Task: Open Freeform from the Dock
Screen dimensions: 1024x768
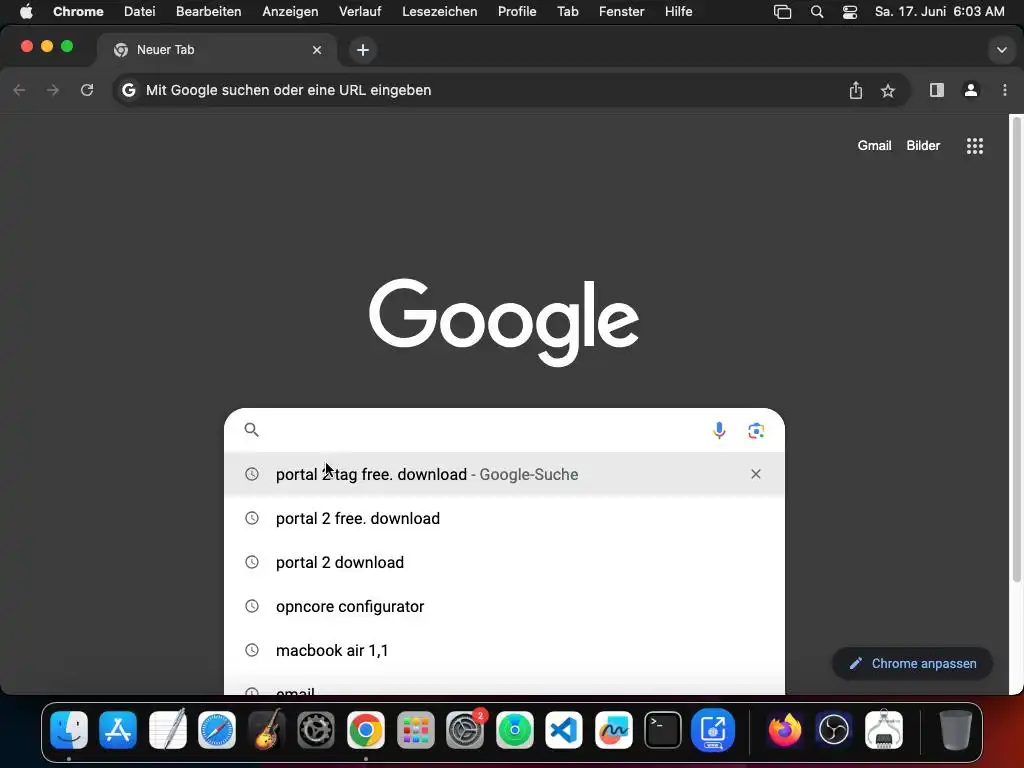Action: pyautogui.click(x=613, y=729)
